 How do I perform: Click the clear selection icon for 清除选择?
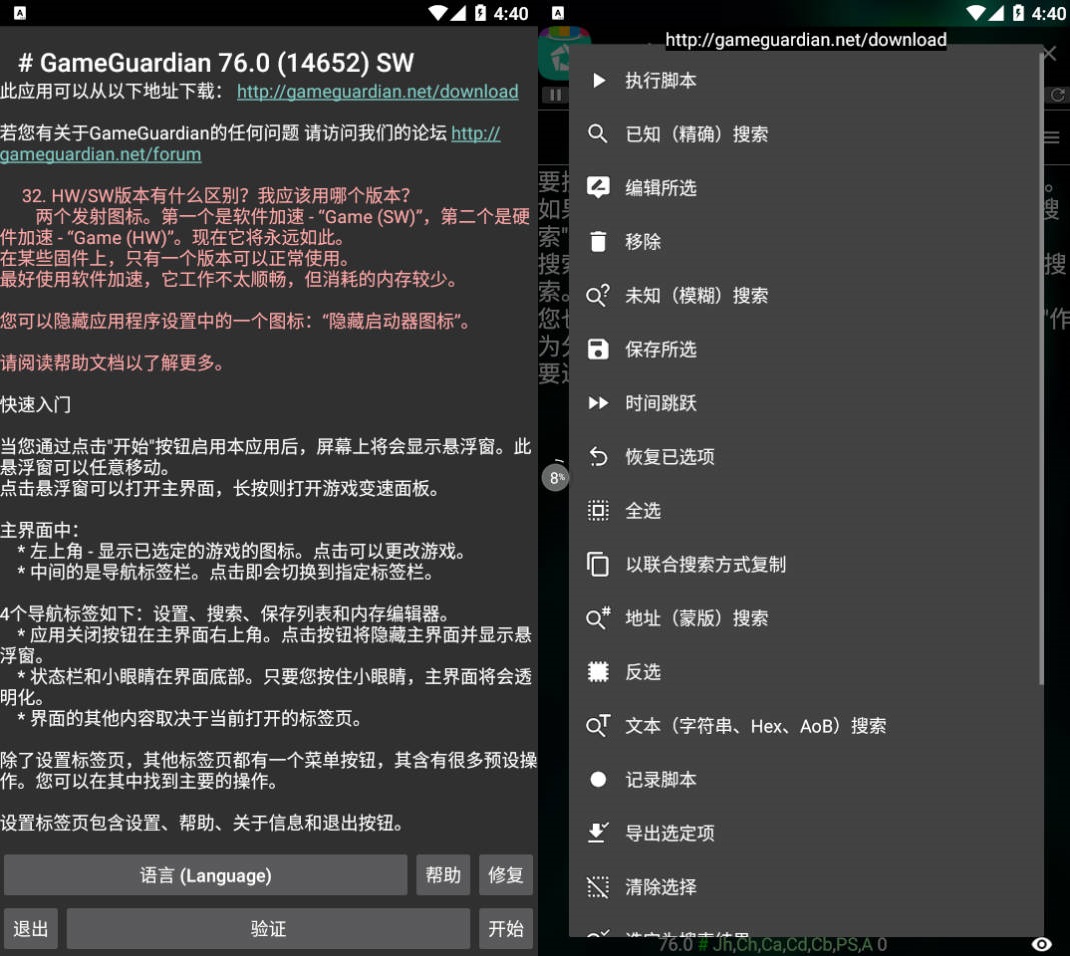click(598, 887)
